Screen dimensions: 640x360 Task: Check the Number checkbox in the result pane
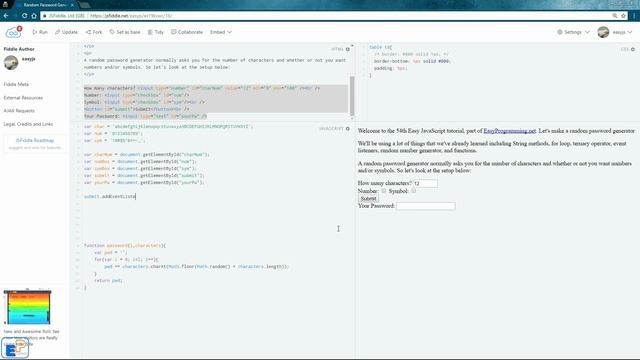pyautogui.click(x=384, y=191)
